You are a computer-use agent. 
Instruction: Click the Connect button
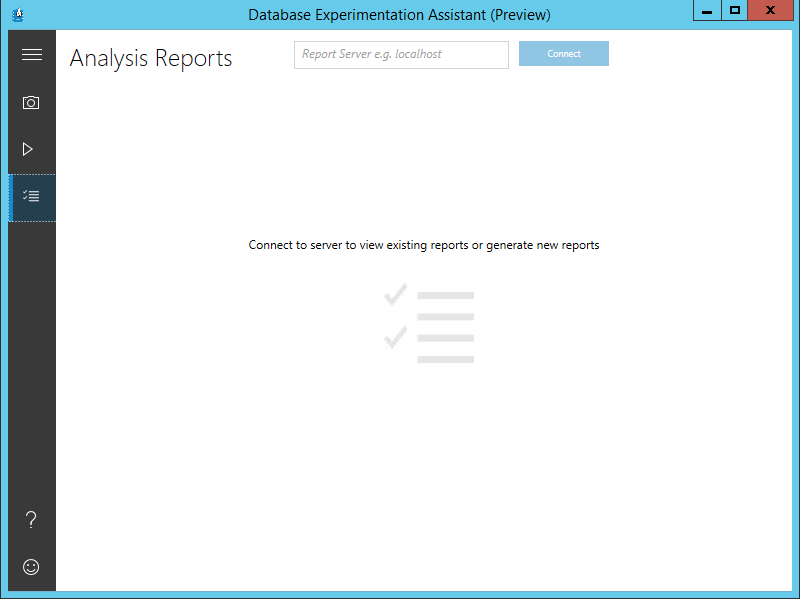pyautogui.click(x=564, y=54)
